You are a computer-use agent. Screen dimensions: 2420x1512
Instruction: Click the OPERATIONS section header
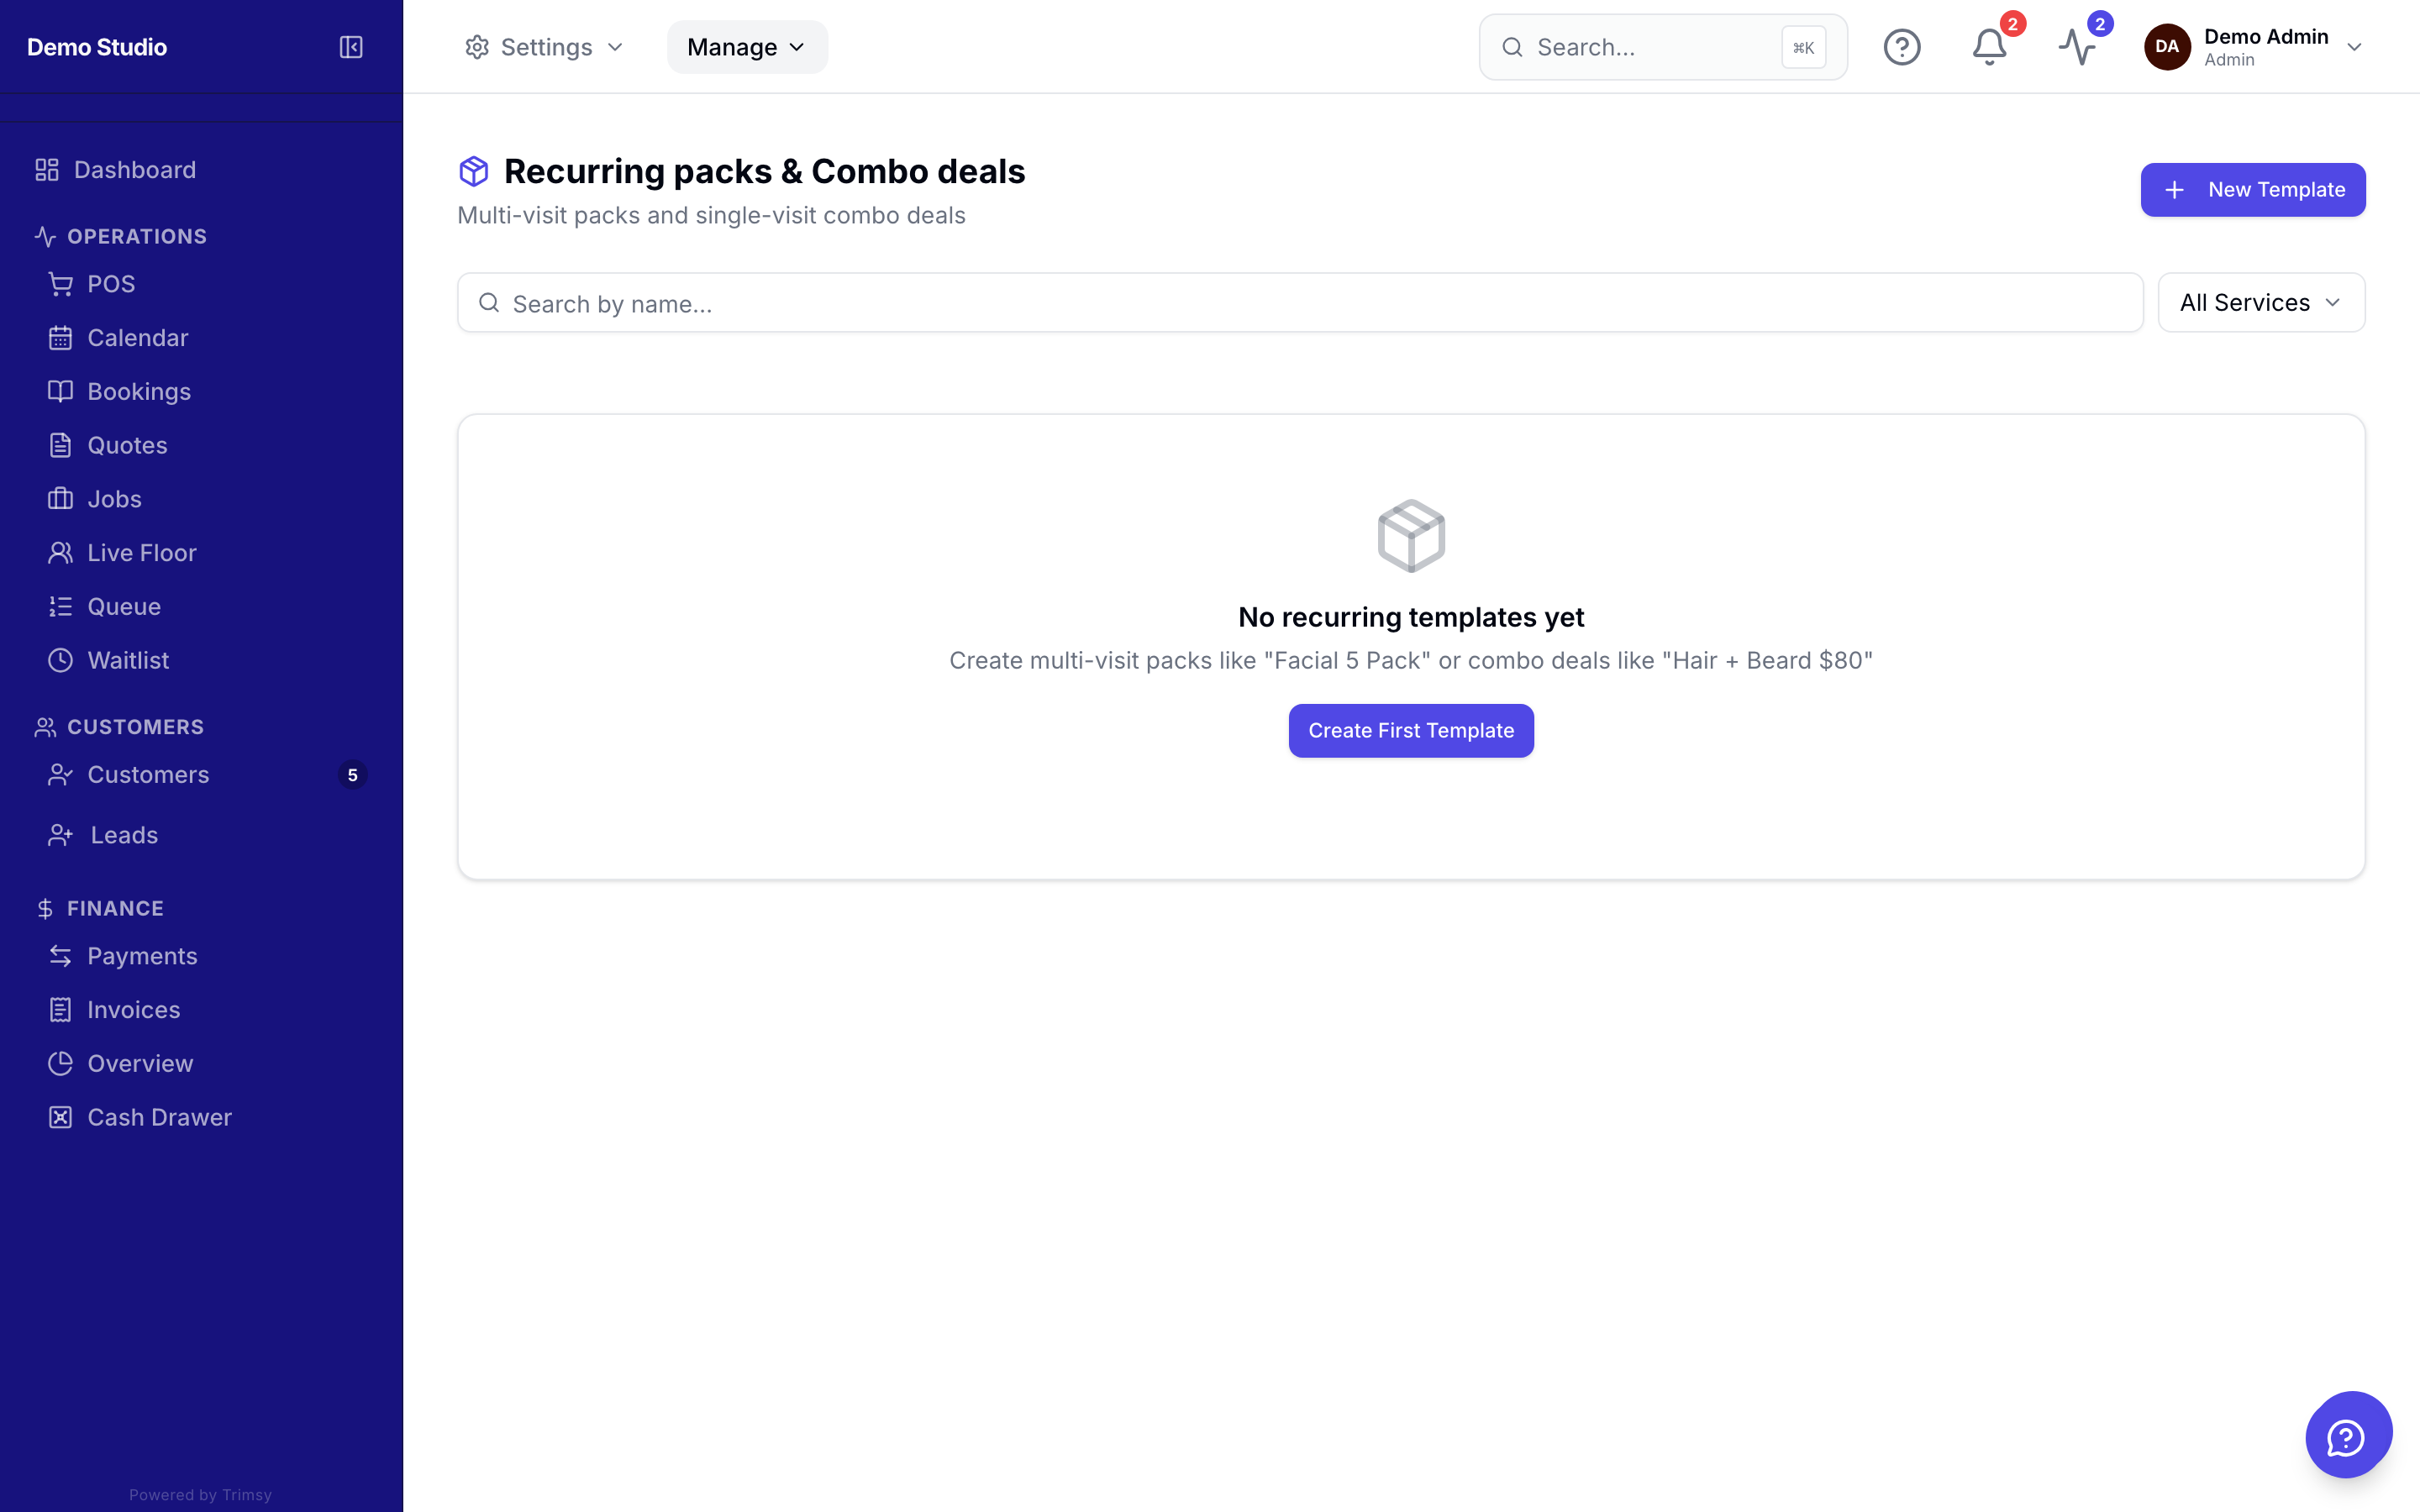click(x=137, y=237)
